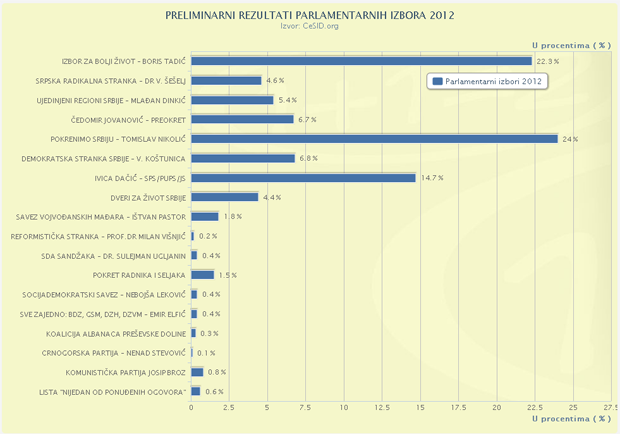Viewport: 620px width, 434px height.
Task: Click the 0.3 % value label
Action: tap(209, 334)
